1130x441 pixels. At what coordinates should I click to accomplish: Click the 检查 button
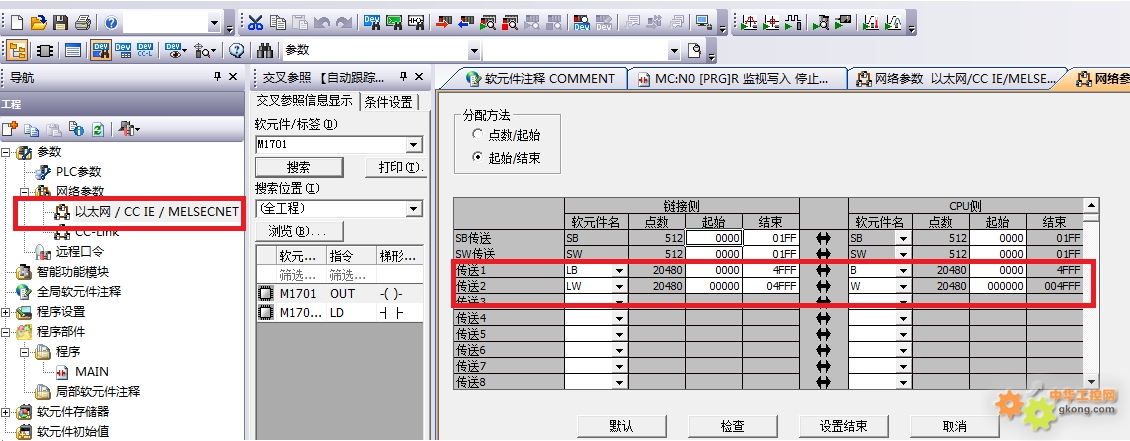[733, 425]
